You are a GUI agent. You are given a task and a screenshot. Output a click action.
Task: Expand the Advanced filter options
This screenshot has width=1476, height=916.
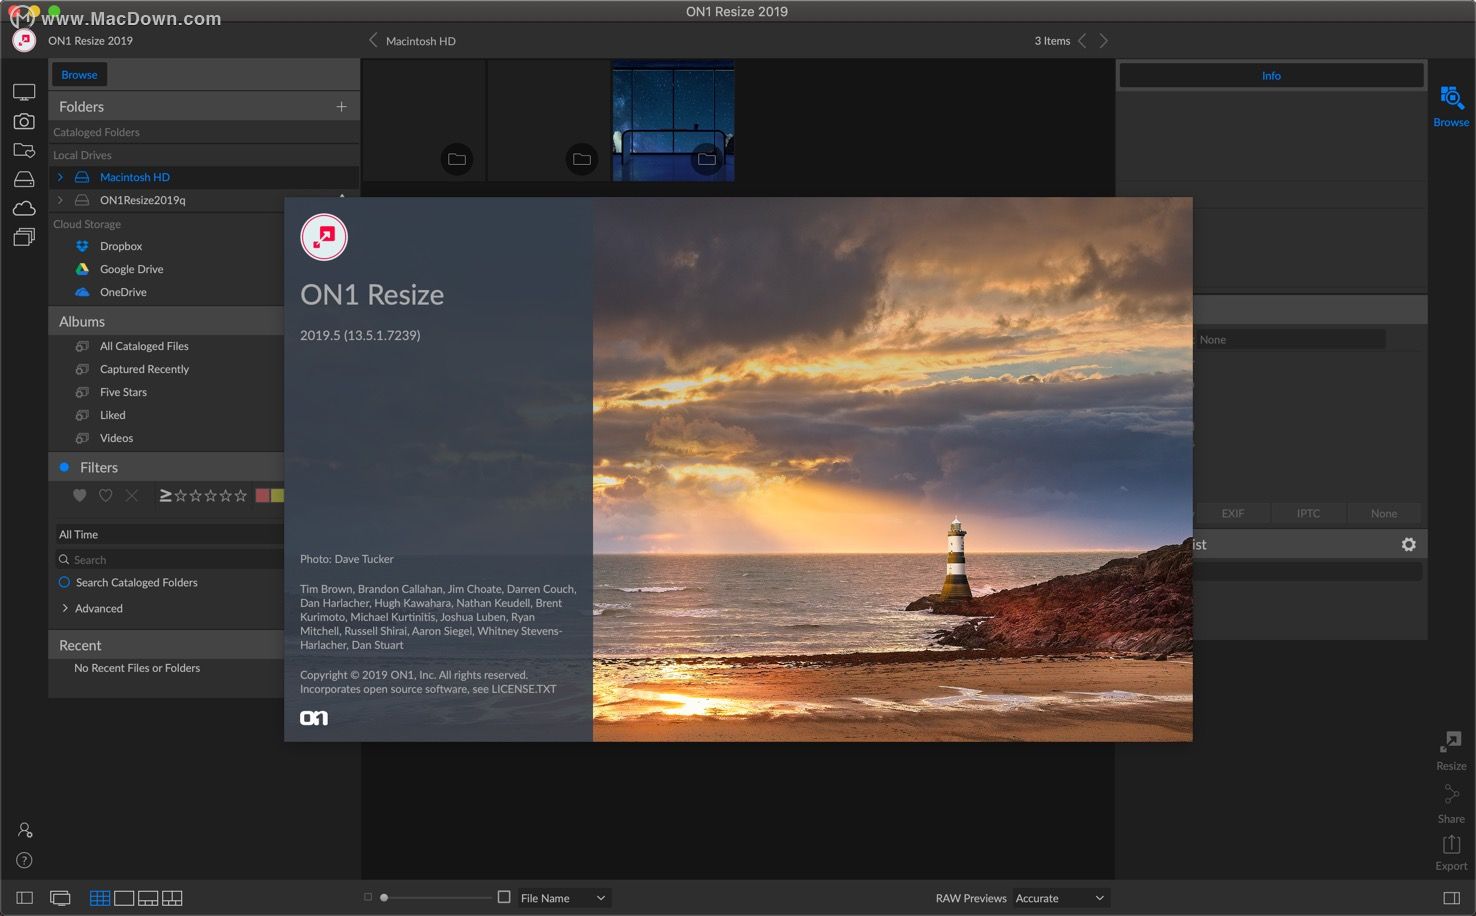(x=65, y=608)
